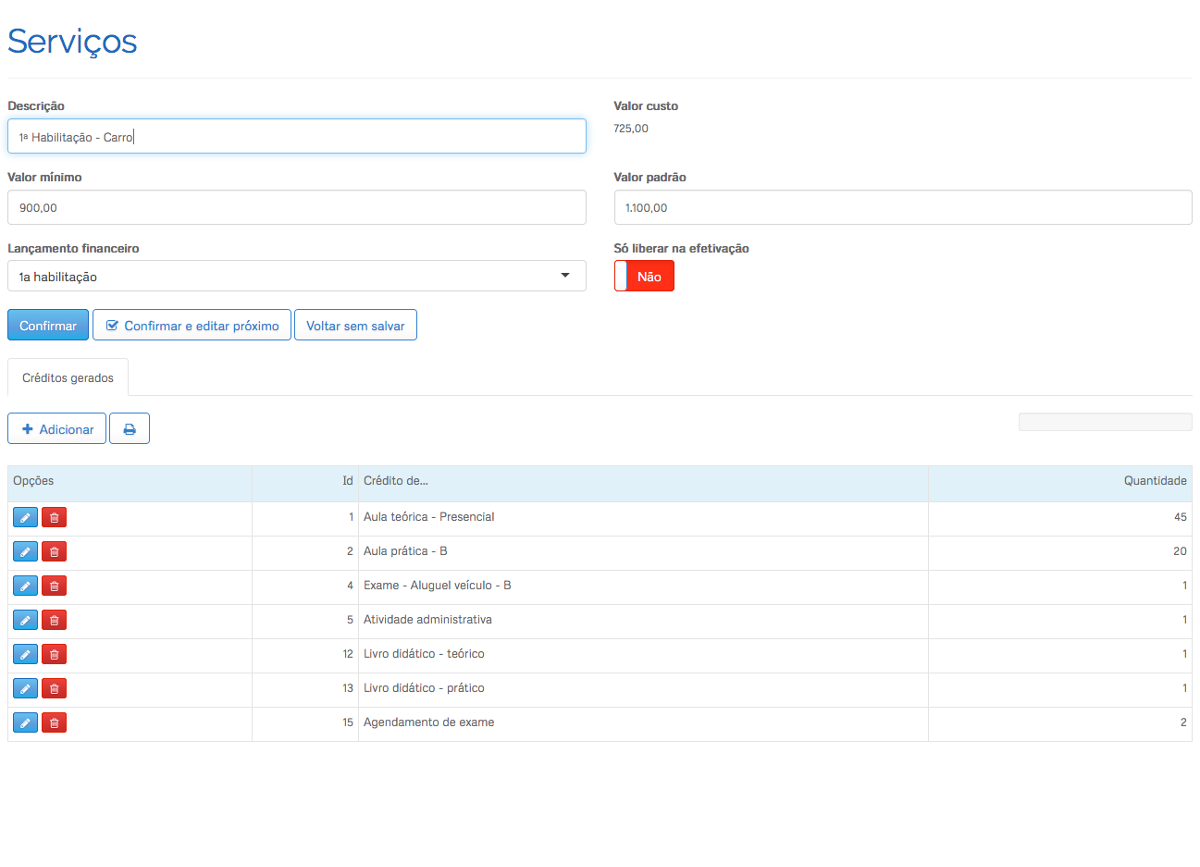This screenshot has height=867, width=1200.
Task: Delete the Agendamento de exame credit
Action: 54,722
